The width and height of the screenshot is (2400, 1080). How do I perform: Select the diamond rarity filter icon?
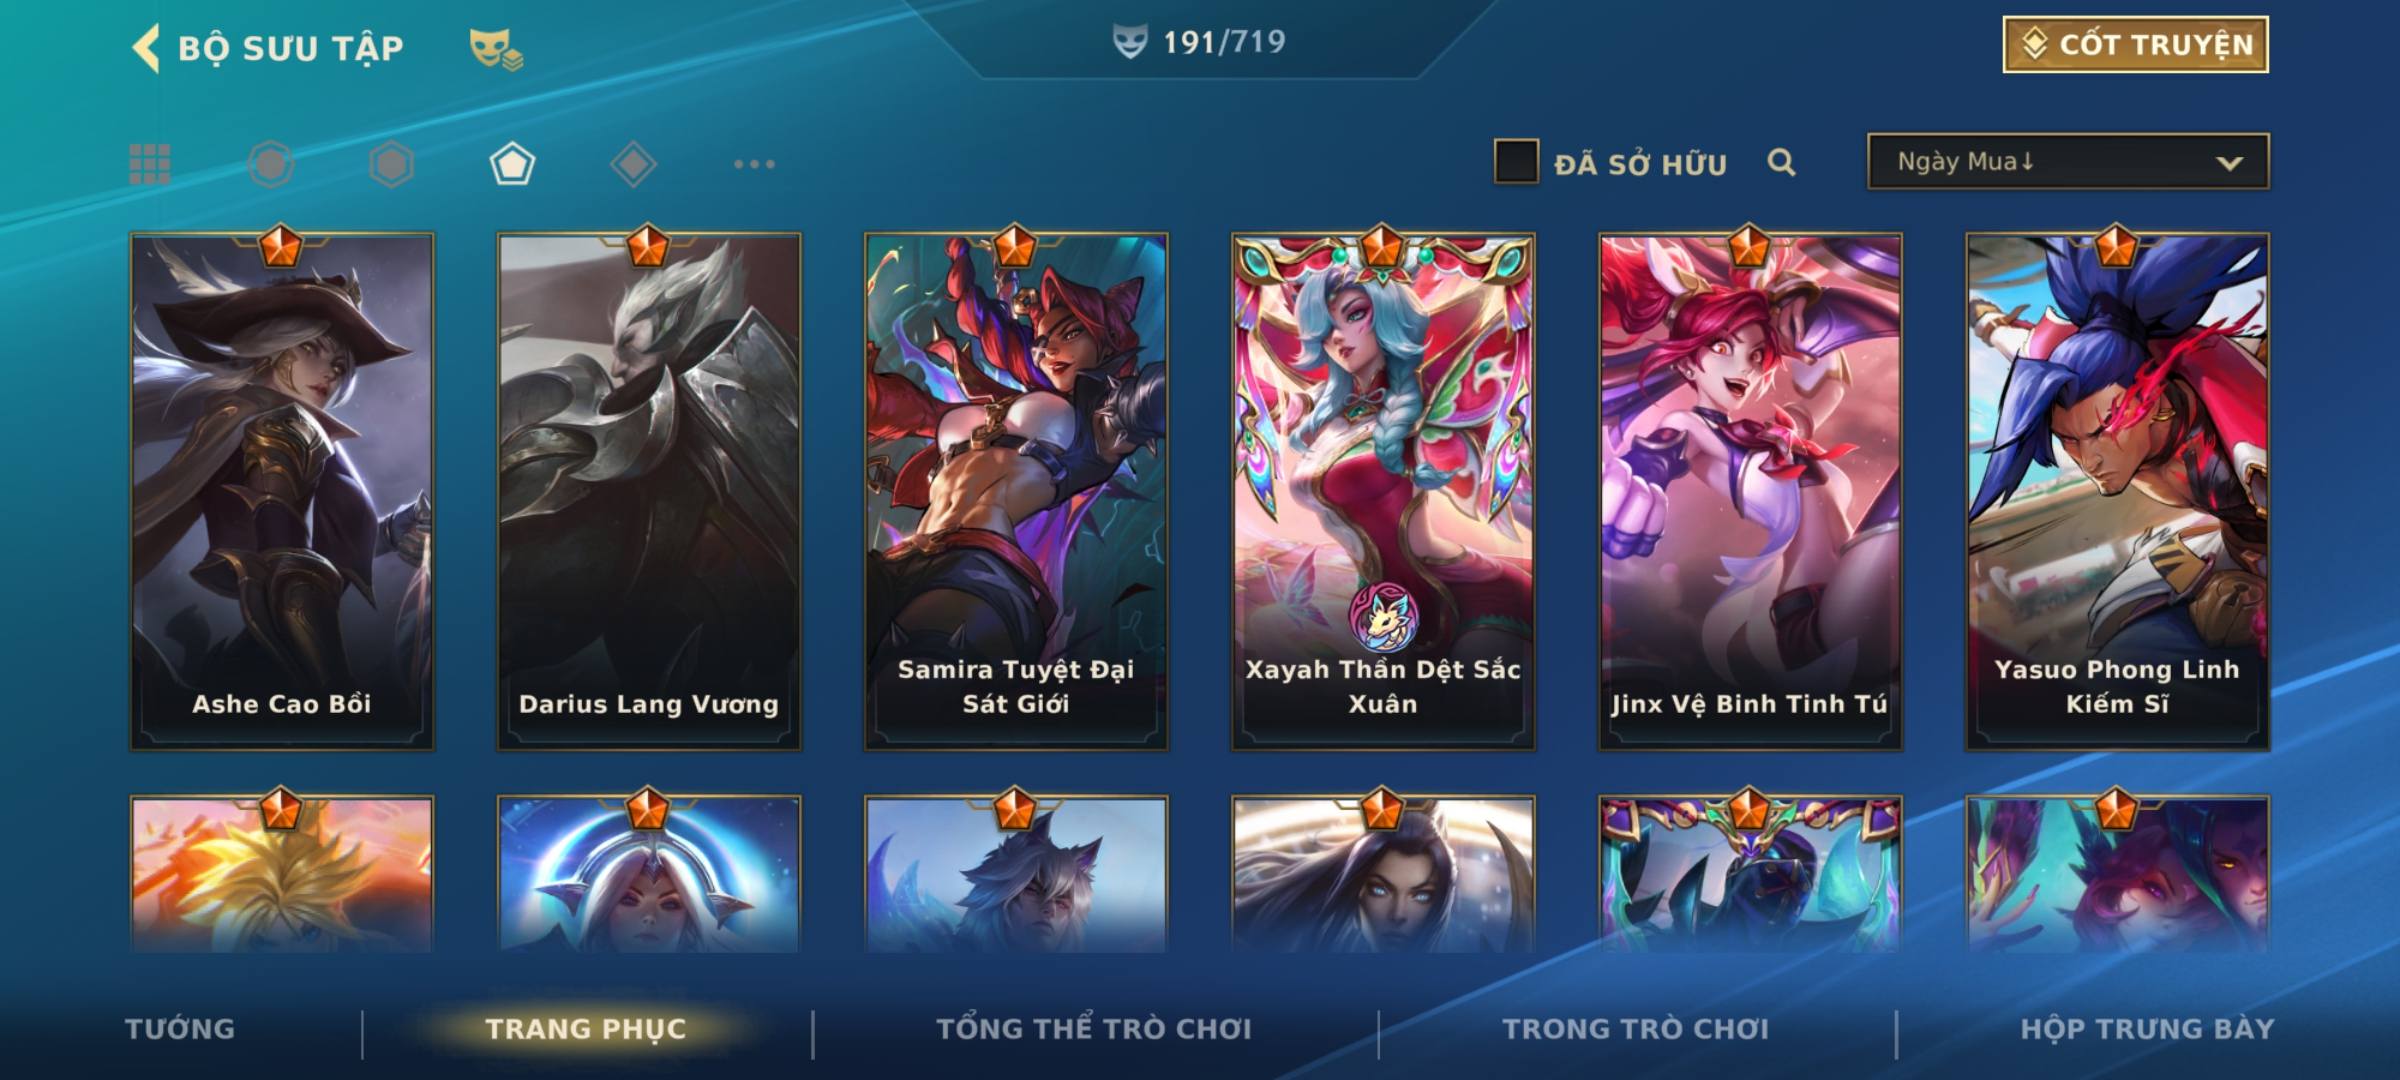click(633, 164)
